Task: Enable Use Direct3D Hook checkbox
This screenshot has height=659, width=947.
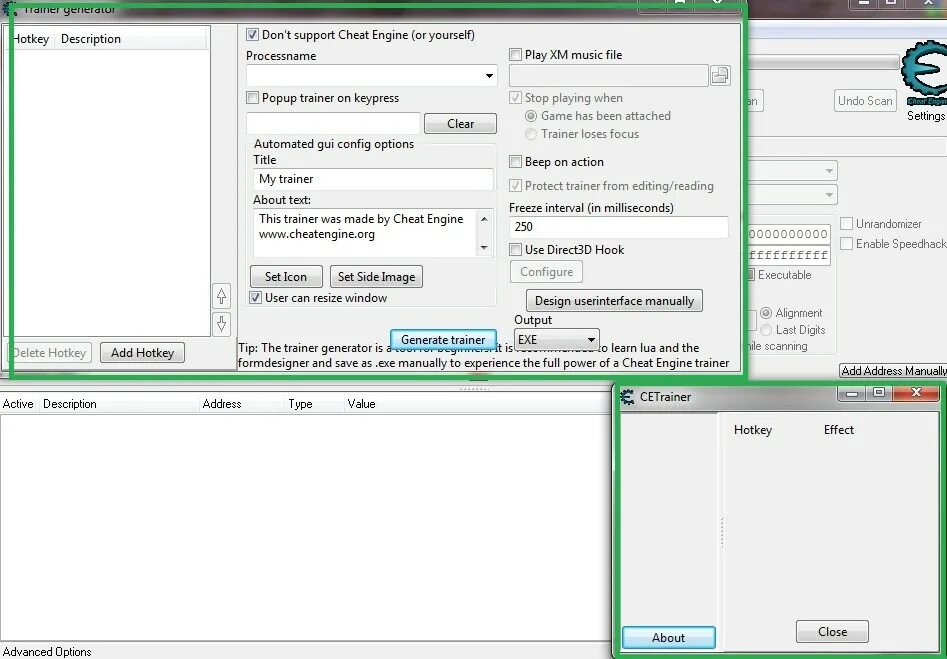Action: [x=515, y=249]
